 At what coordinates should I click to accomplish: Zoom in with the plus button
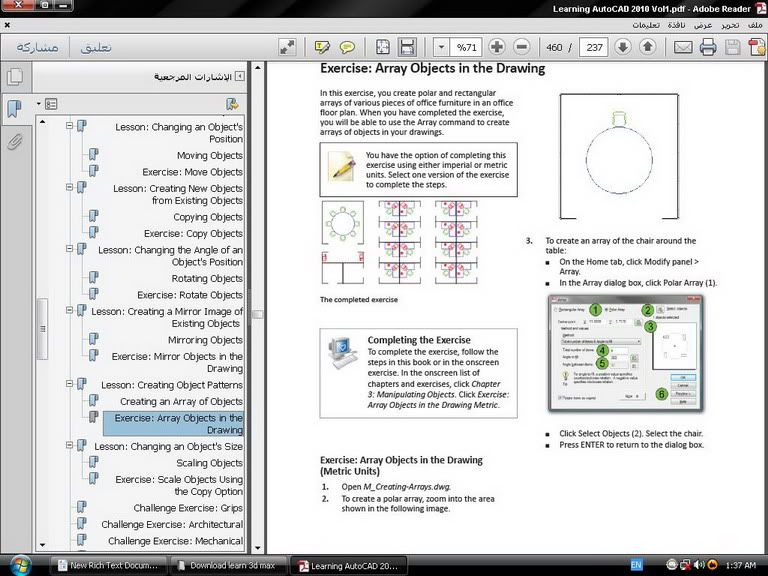pos(497,47)
